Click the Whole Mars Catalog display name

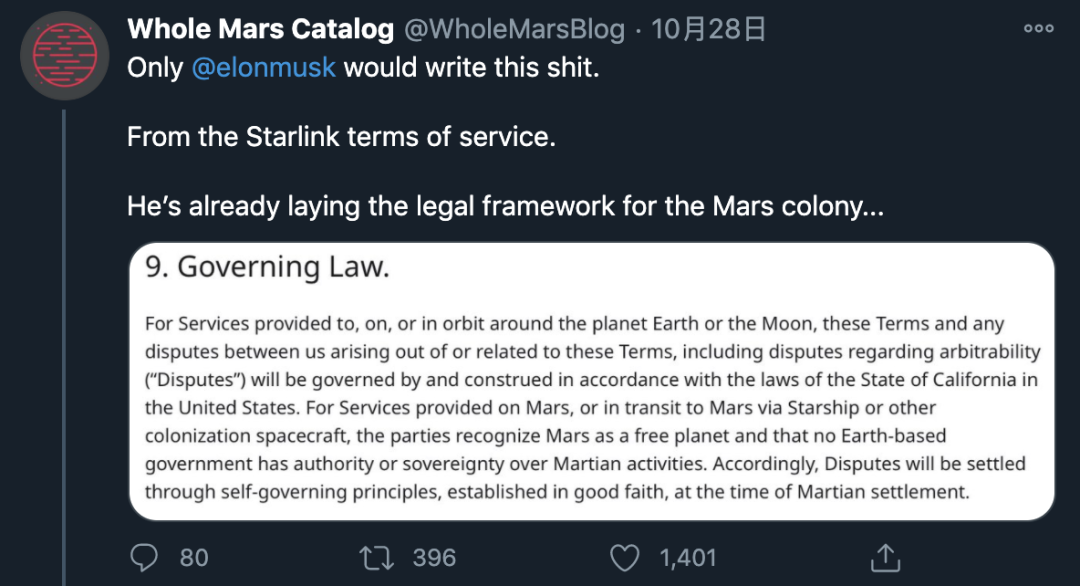[260, 29]
